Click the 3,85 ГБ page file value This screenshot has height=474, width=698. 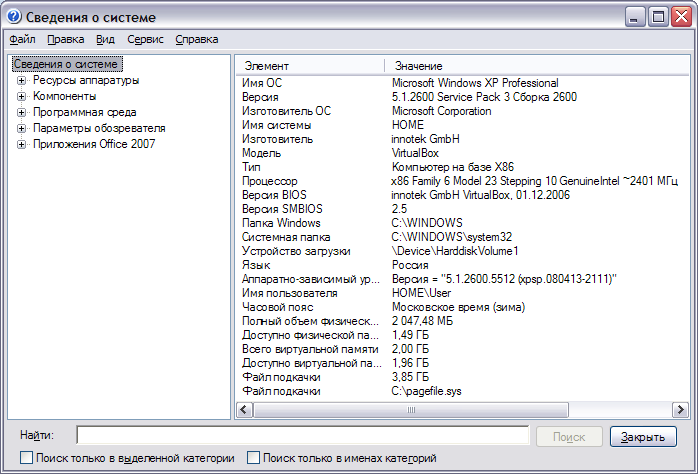[x=410, y=377]
